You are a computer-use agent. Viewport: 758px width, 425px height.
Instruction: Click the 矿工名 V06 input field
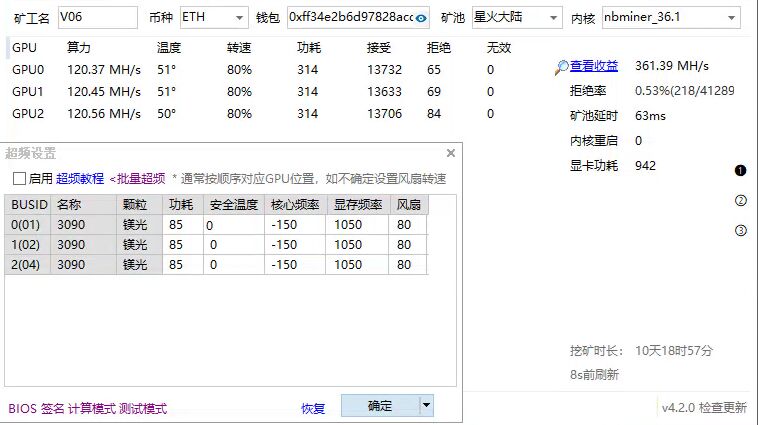98,17
